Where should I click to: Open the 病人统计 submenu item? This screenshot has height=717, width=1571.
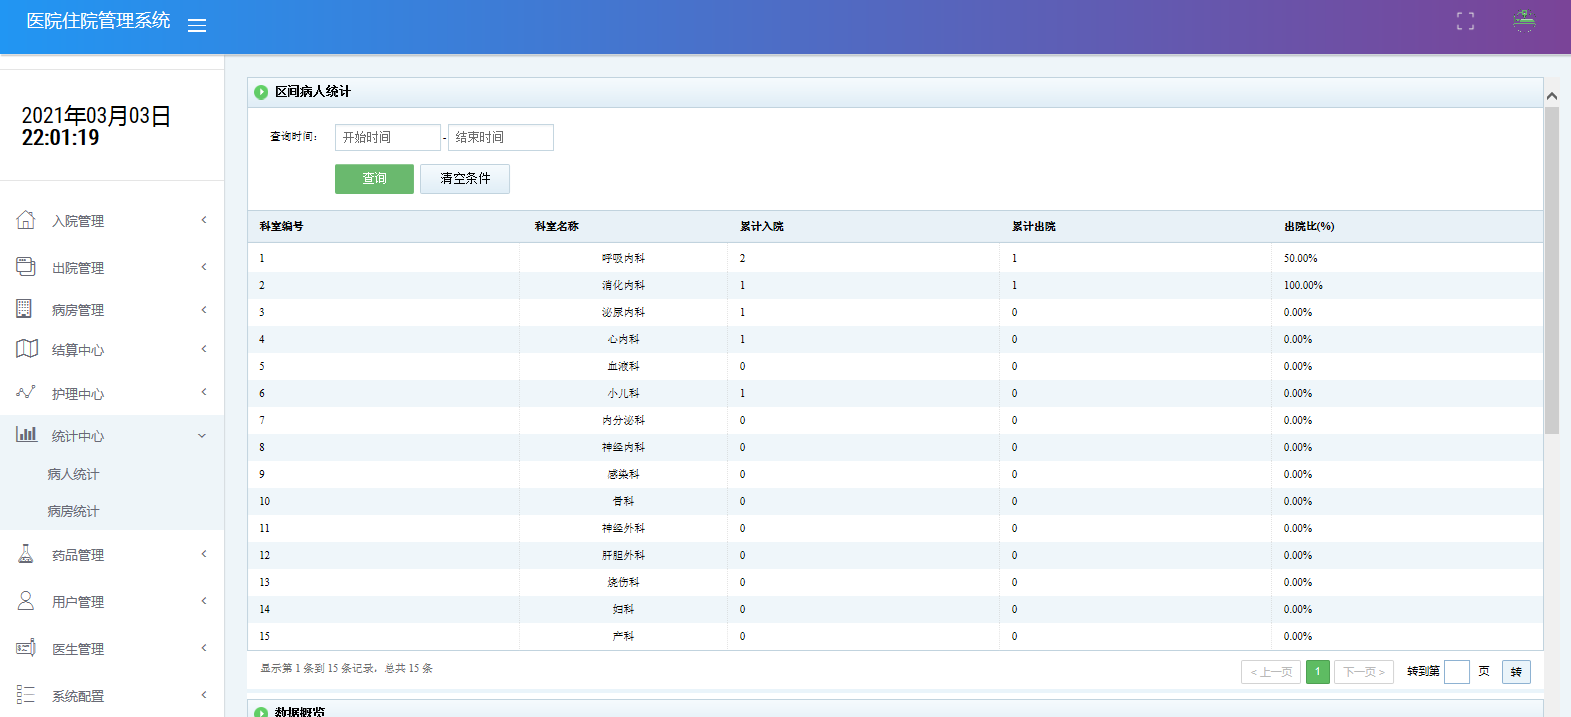click(73, 474)
